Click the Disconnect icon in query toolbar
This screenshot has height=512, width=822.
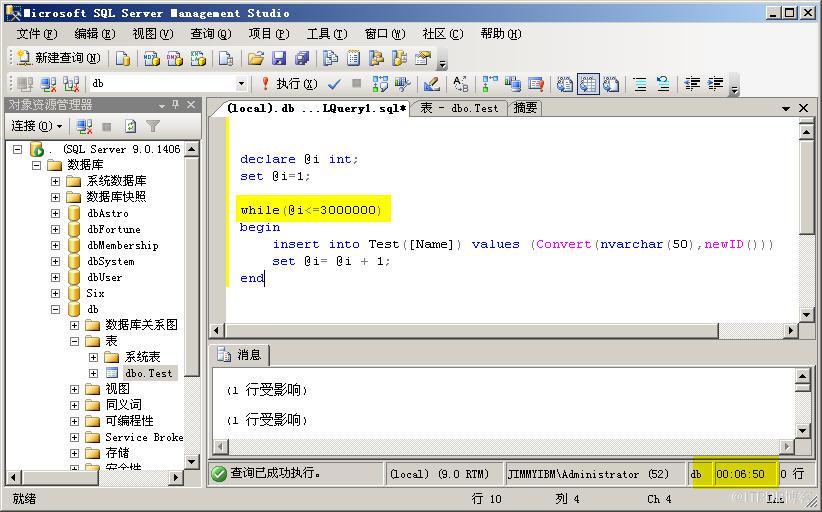[48, 84]
